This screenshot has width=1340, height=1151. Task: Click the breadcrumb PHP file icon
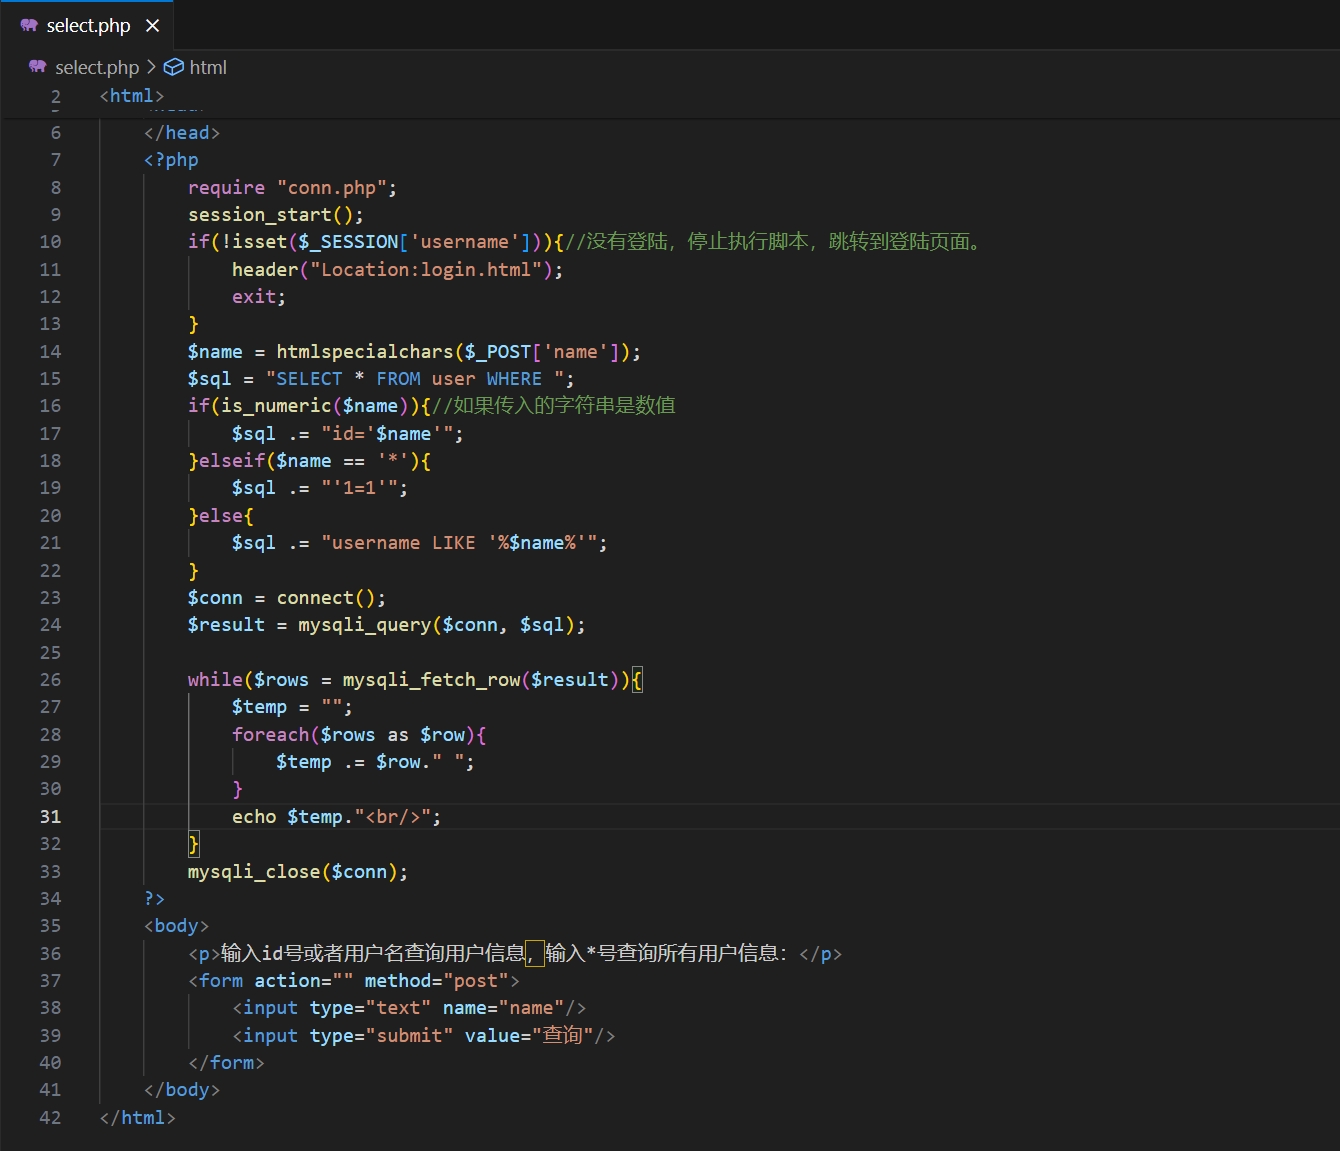[x=38, y=67]
